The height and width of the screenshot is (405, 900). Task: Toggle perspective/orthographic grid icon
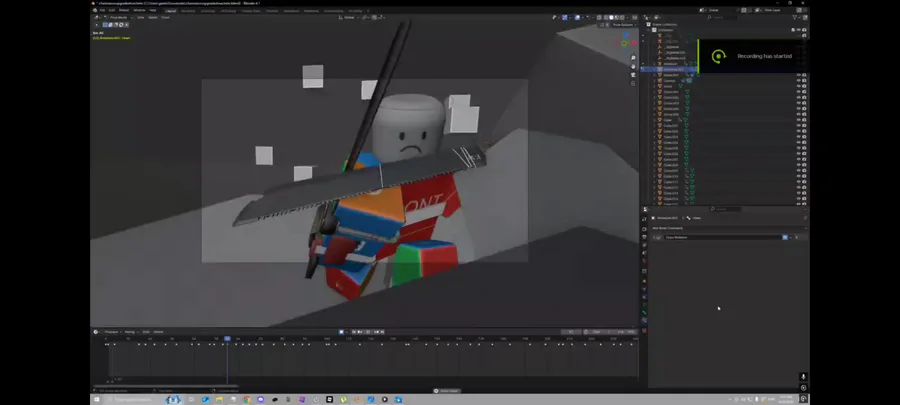pyautogui.click(x=633, y=83)
